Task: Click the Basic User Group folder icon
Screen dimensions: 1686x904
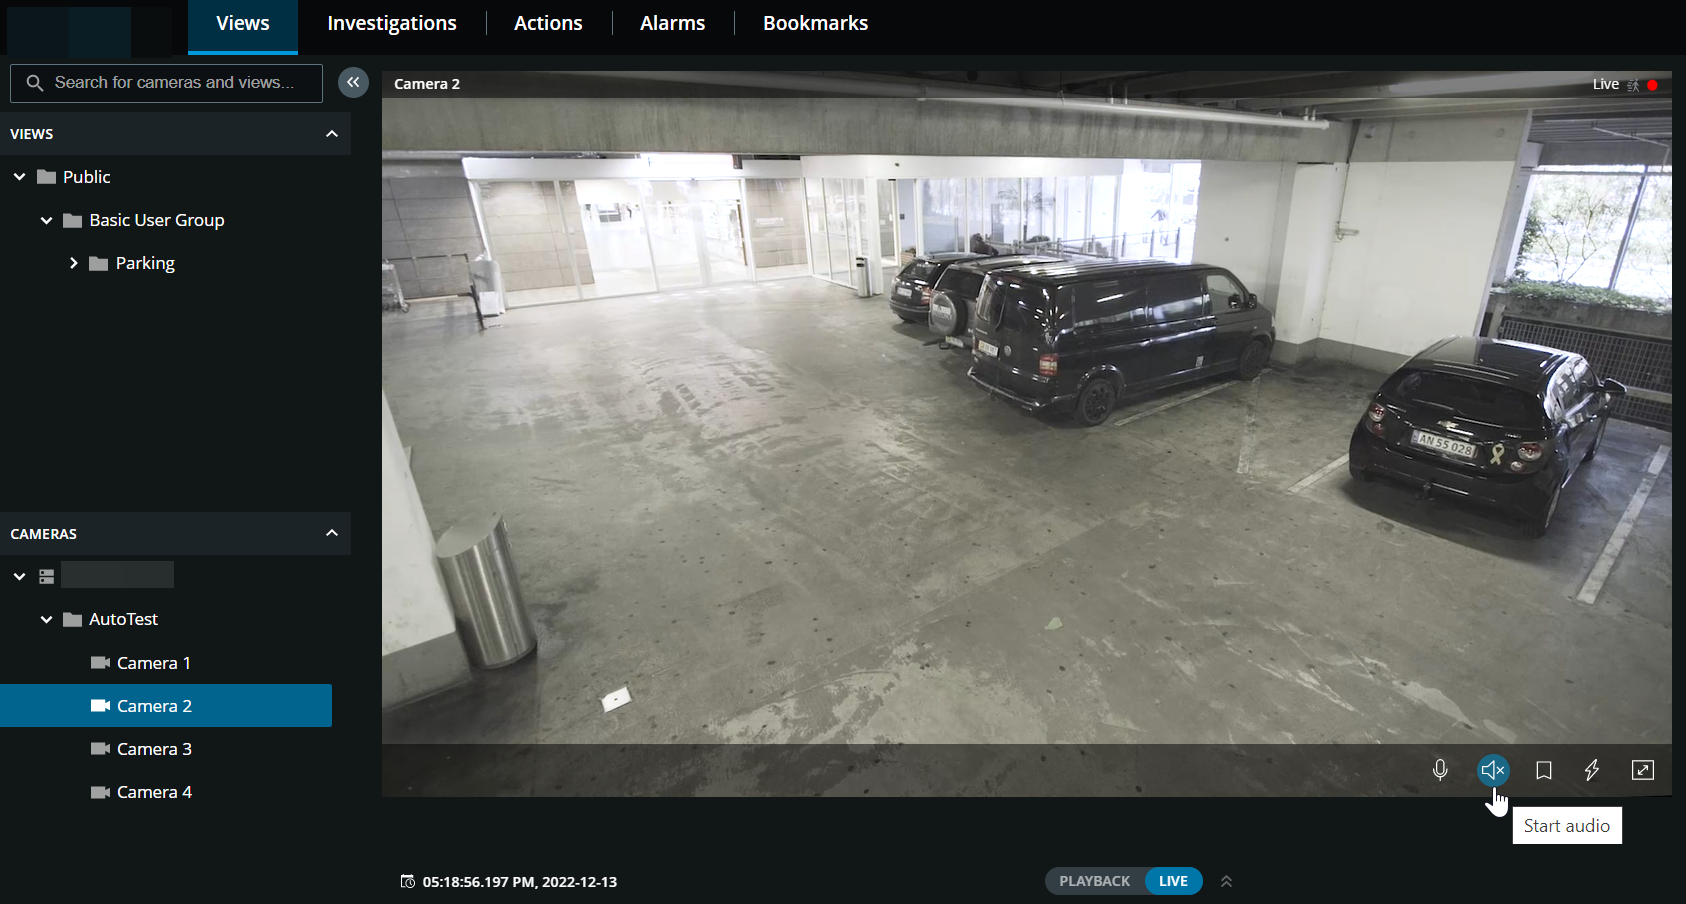Action: [x=72, y=221]
